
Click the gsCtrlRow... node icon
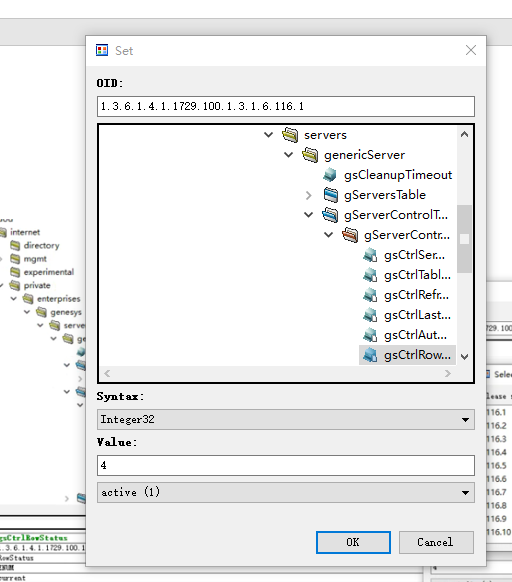pyautogui.click(x=370, y=355)
